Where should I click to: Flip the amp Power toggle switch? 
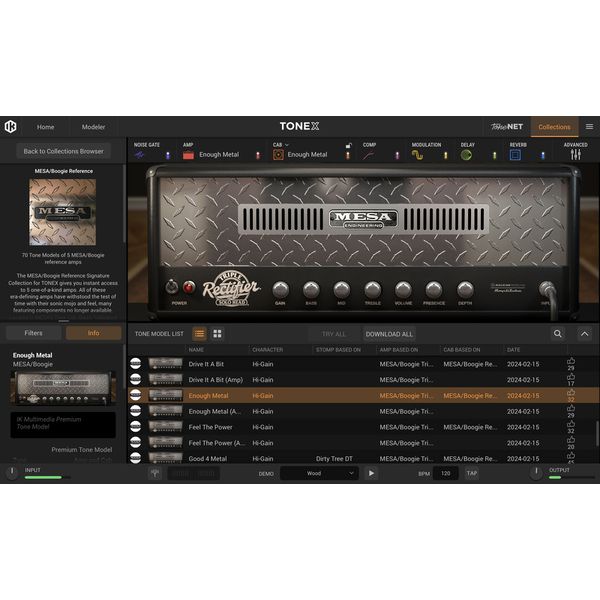point(172,287)
